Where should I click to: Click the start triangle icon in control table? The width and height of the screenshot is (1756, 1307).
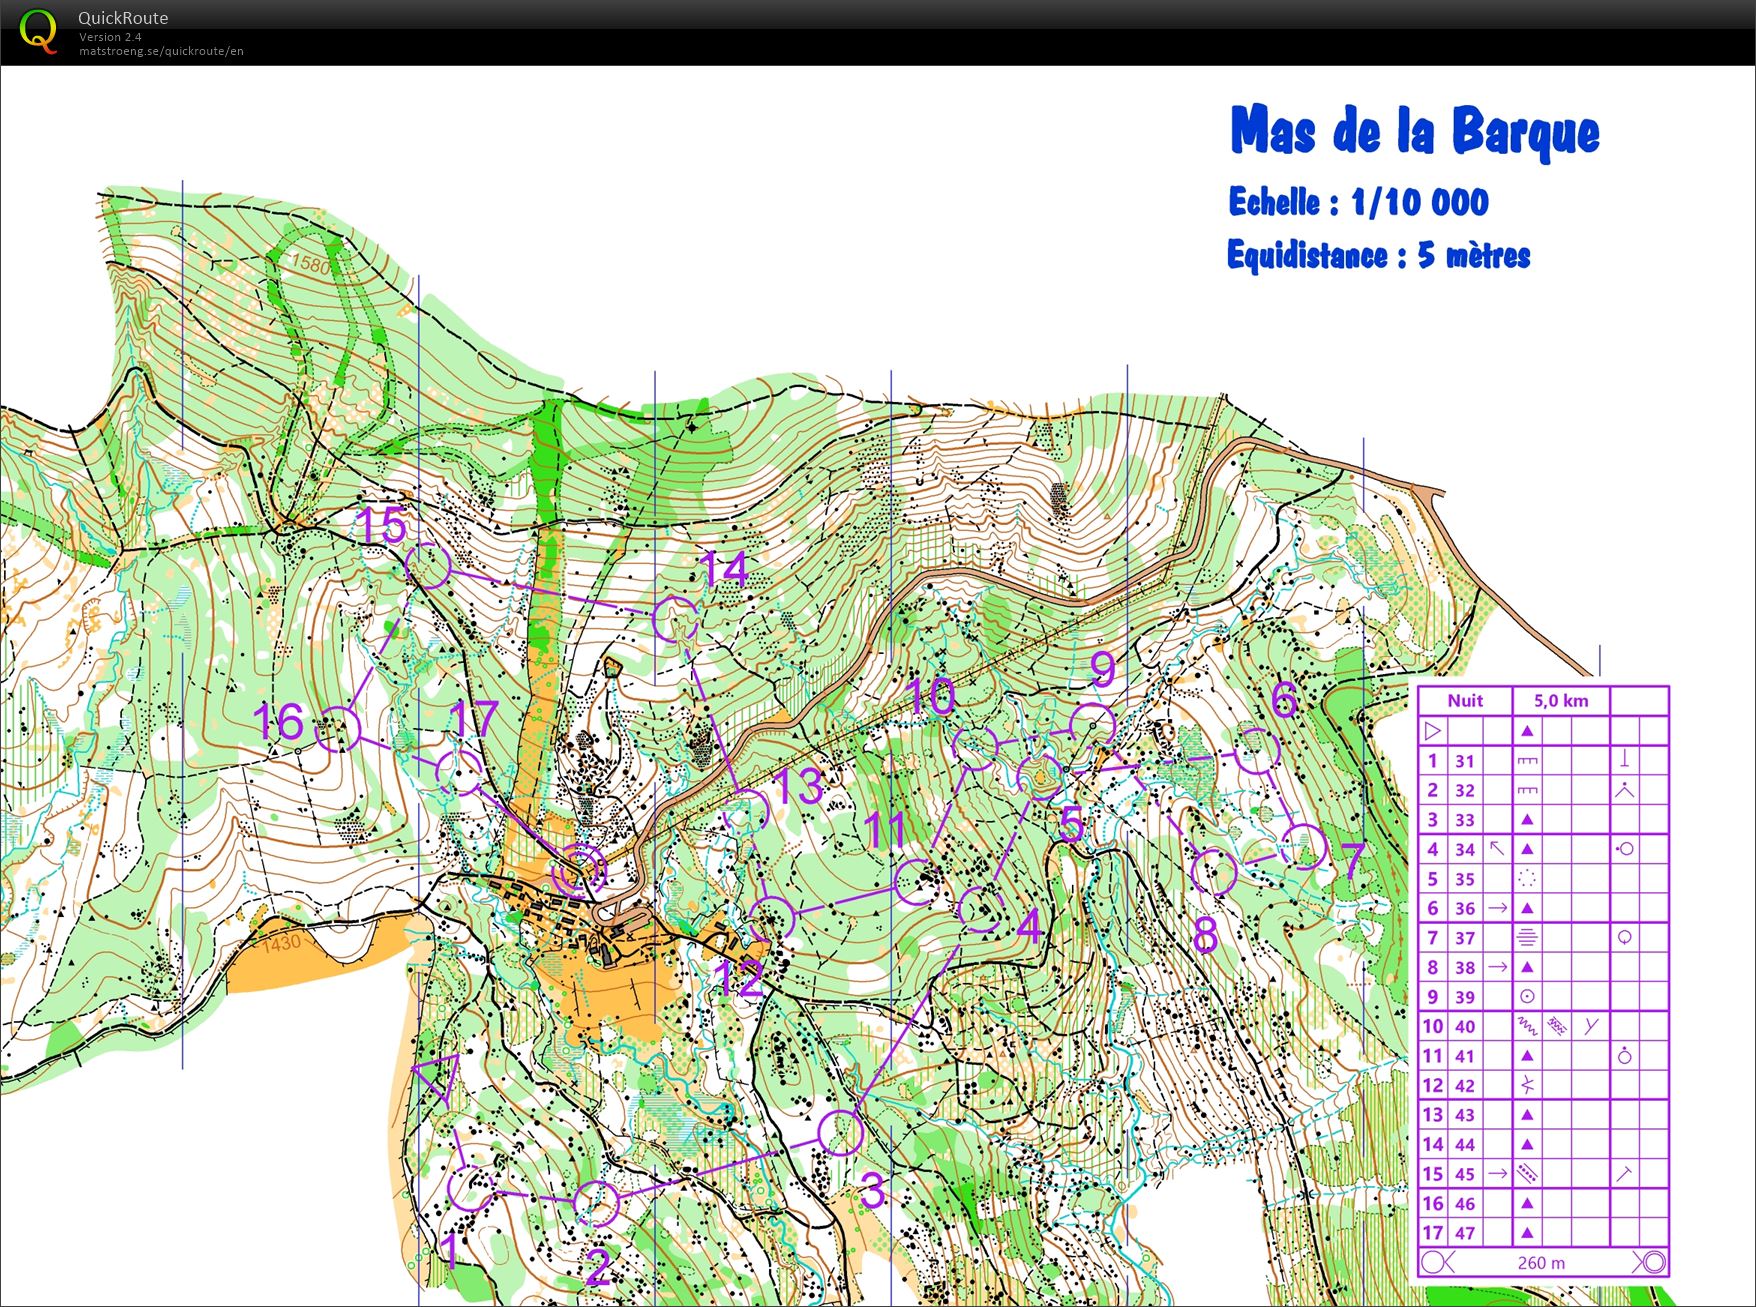[1432, 731]
